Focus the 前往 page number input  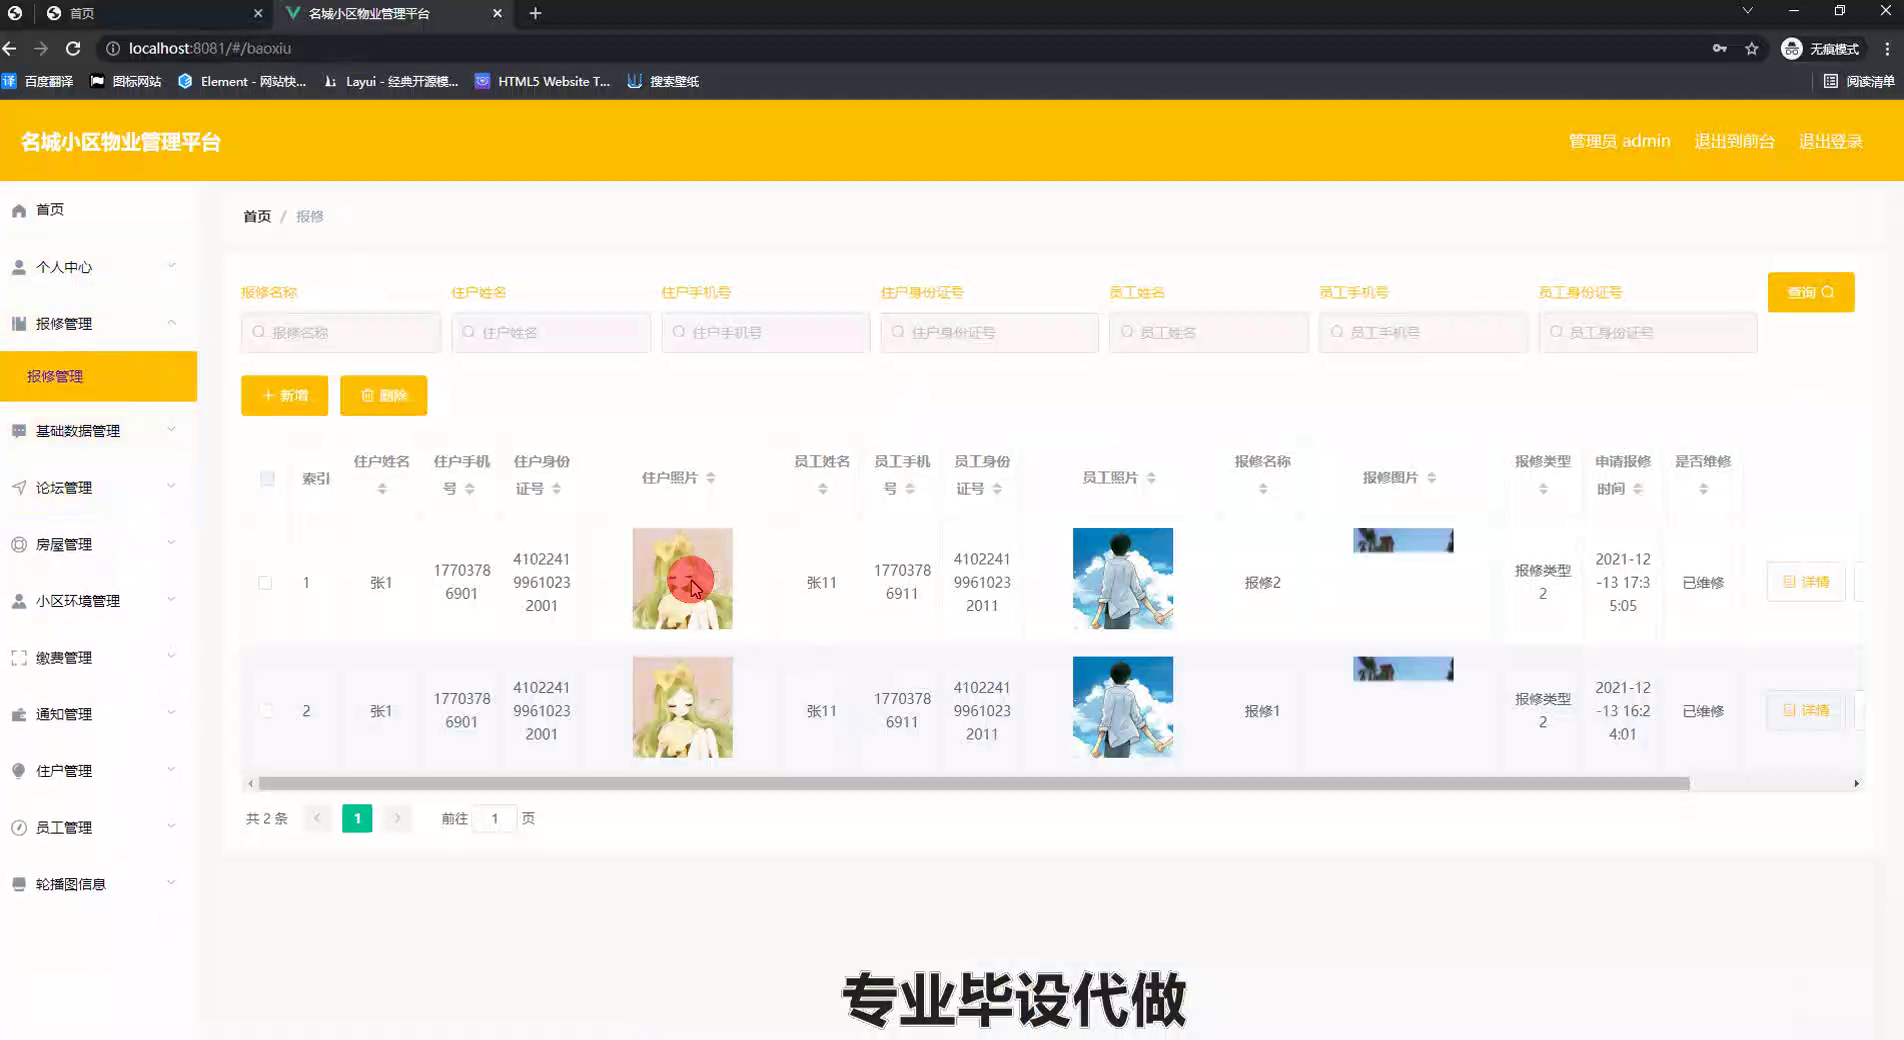click(x=494, y=818)
